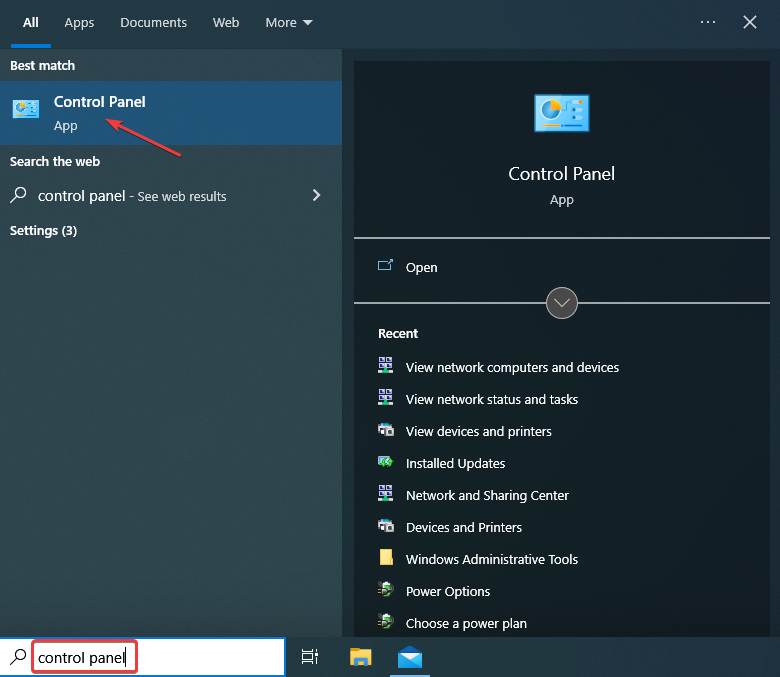The height and width of the screenshot is (677, 780).
Task: Open View network status and tasks
Action: (492, 399)
